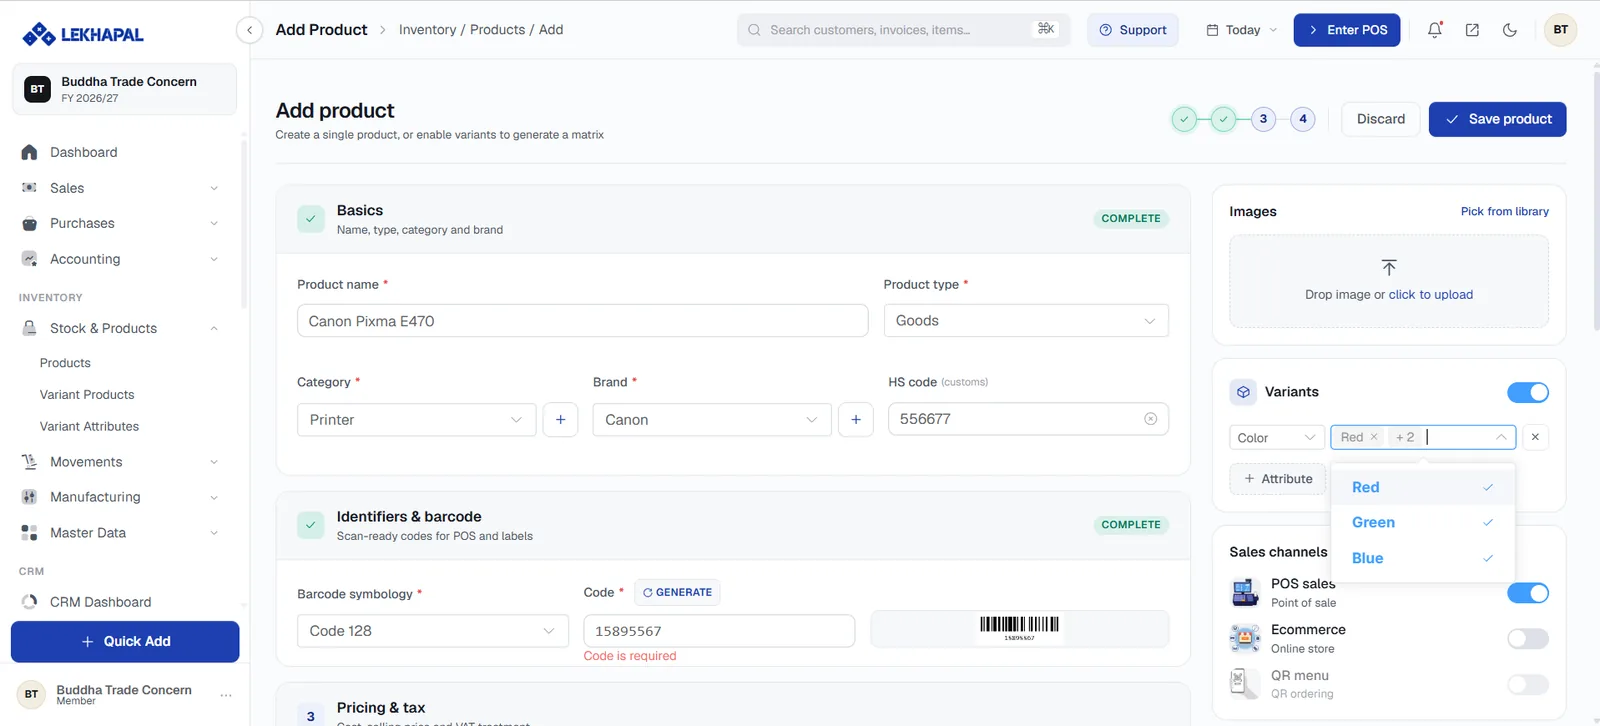This screenshot has width=1600, height=726.
Task: Open the Product type Goods dropdown
Action: point(1026,321)
